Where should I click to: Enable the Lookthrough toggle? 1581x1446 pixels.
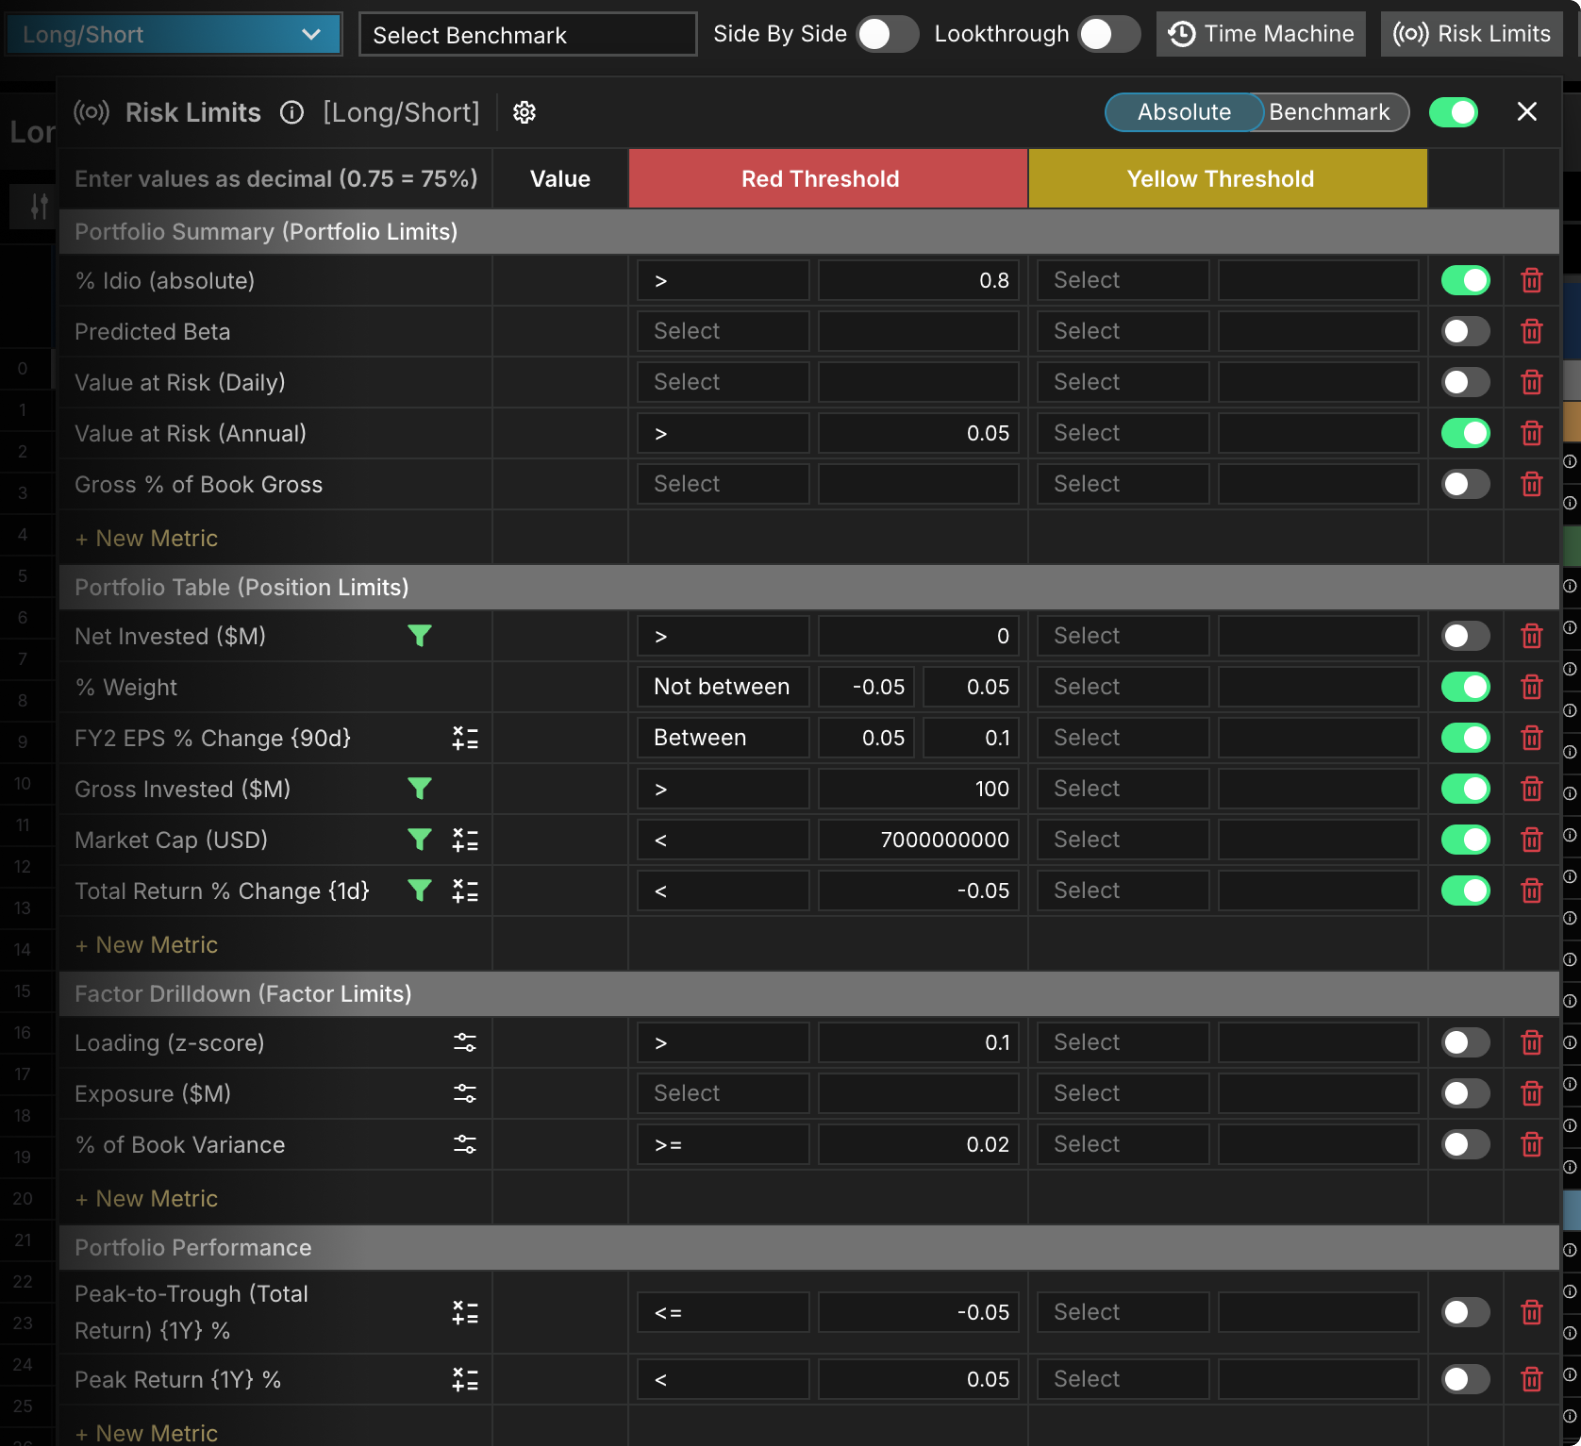tap(1109, 34)
